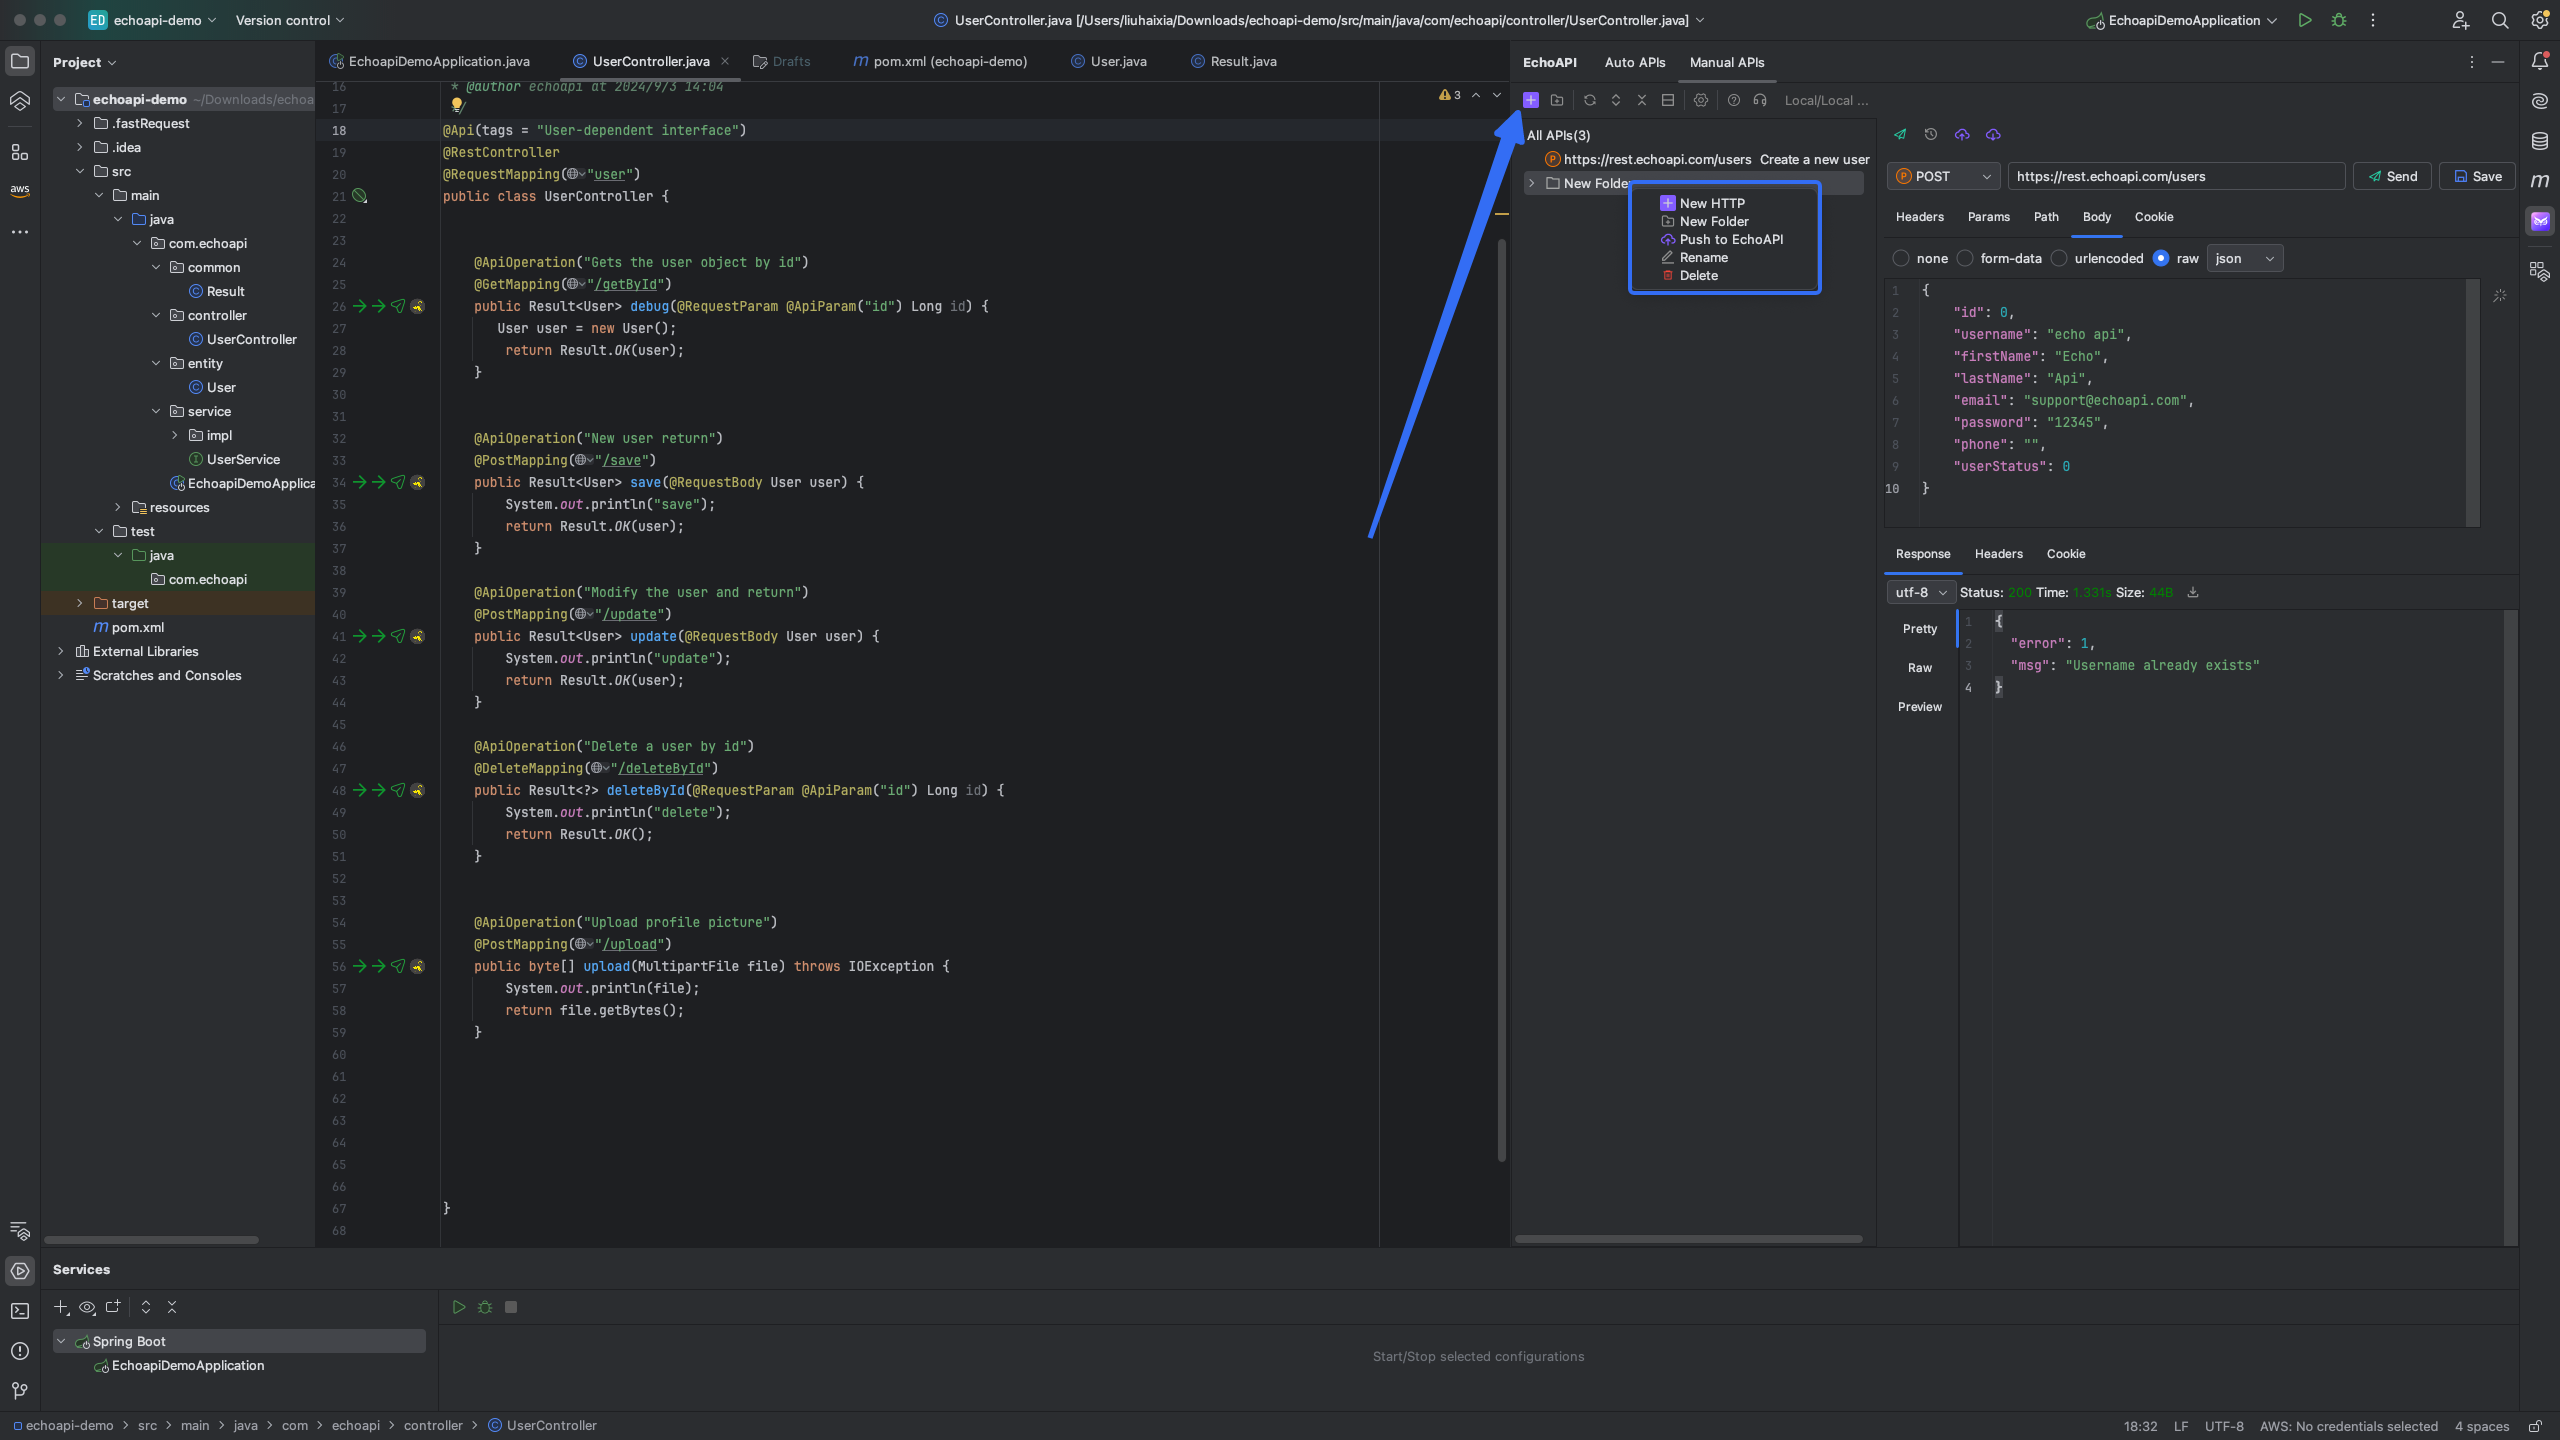
Task: Switch to the Manual APIs tab
Action: point(1727,62)
